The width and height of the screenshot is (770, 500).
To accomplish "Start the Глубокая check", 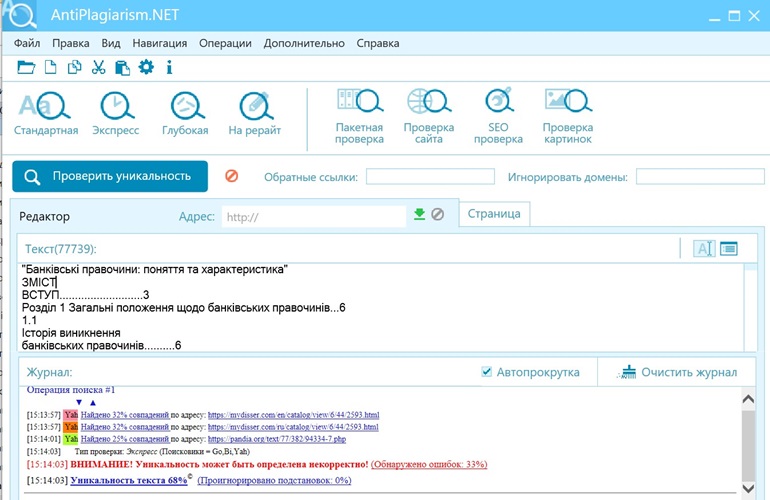I will point(185,113).
